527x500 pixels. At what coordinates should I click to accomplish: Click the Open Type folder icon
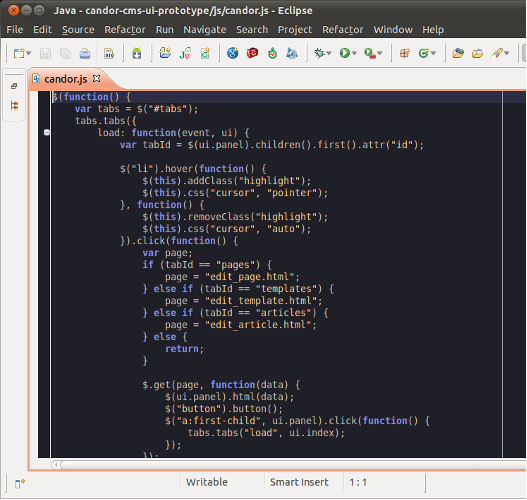(x=458, y=53)
